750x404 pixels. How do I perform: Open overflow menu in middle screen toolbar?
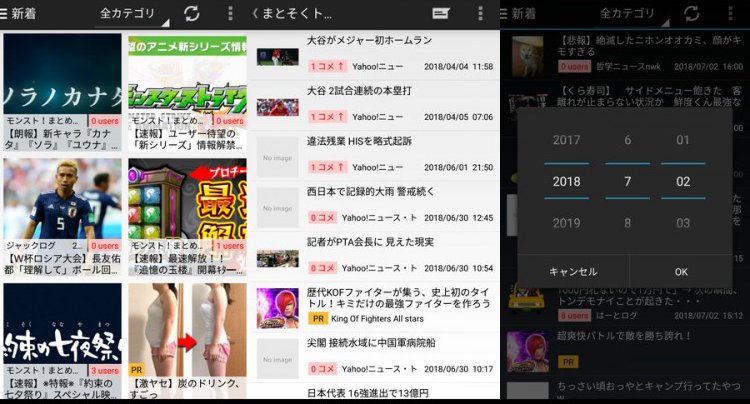480,13
